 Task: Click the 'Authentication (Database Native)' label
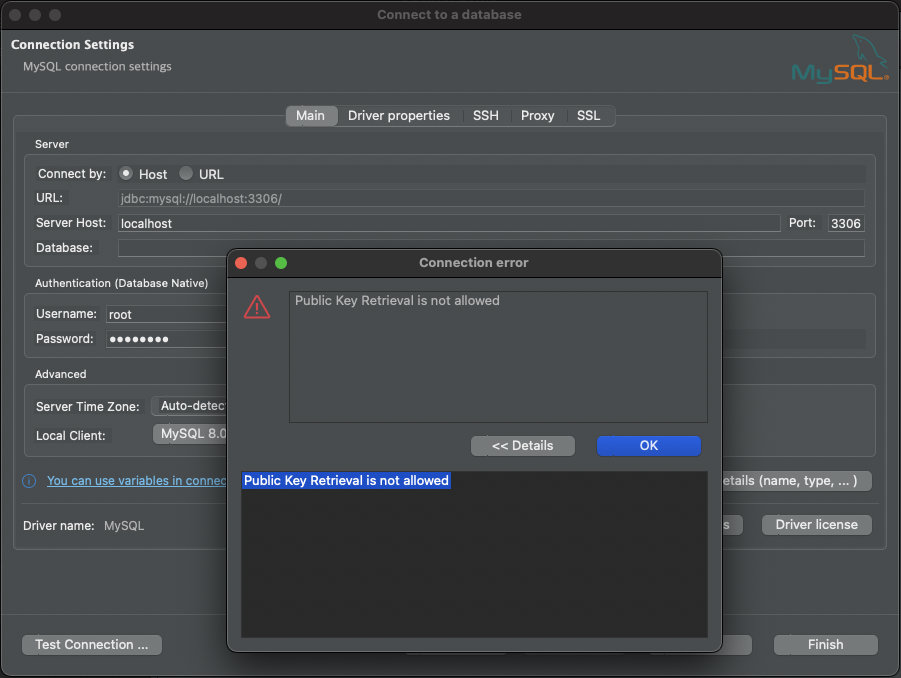coord(121,283)
